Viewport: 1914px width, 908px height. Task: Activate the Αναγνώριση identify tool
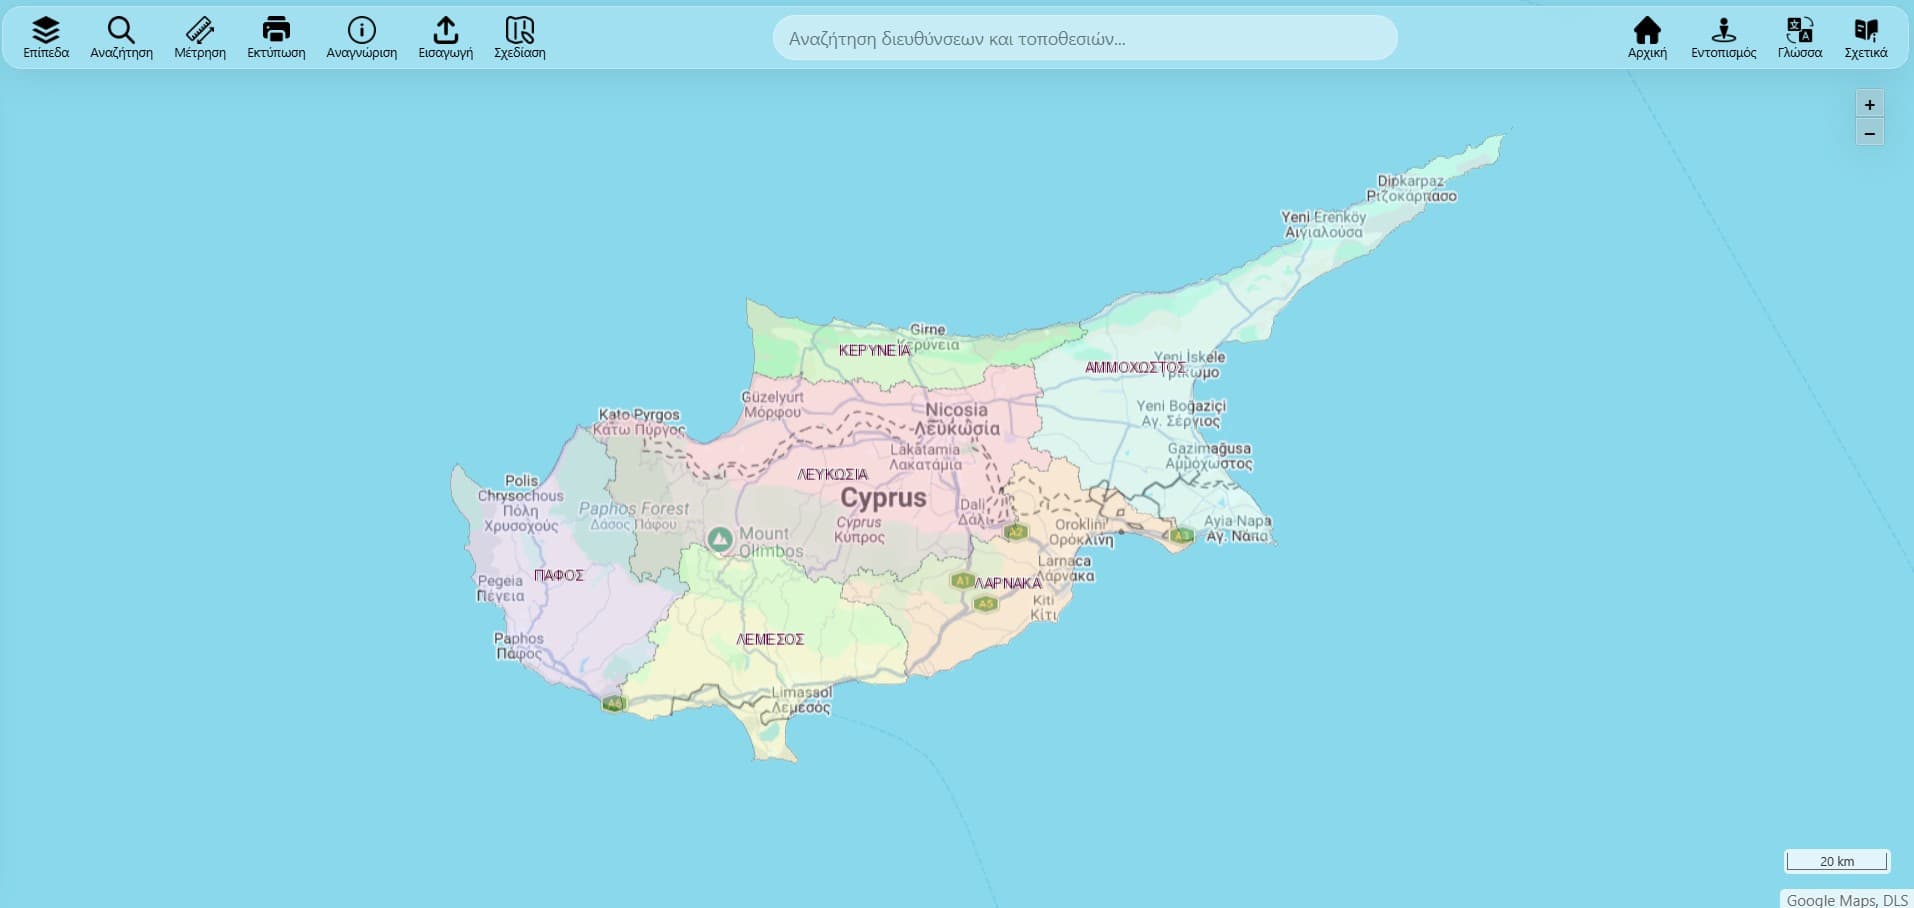361,38
